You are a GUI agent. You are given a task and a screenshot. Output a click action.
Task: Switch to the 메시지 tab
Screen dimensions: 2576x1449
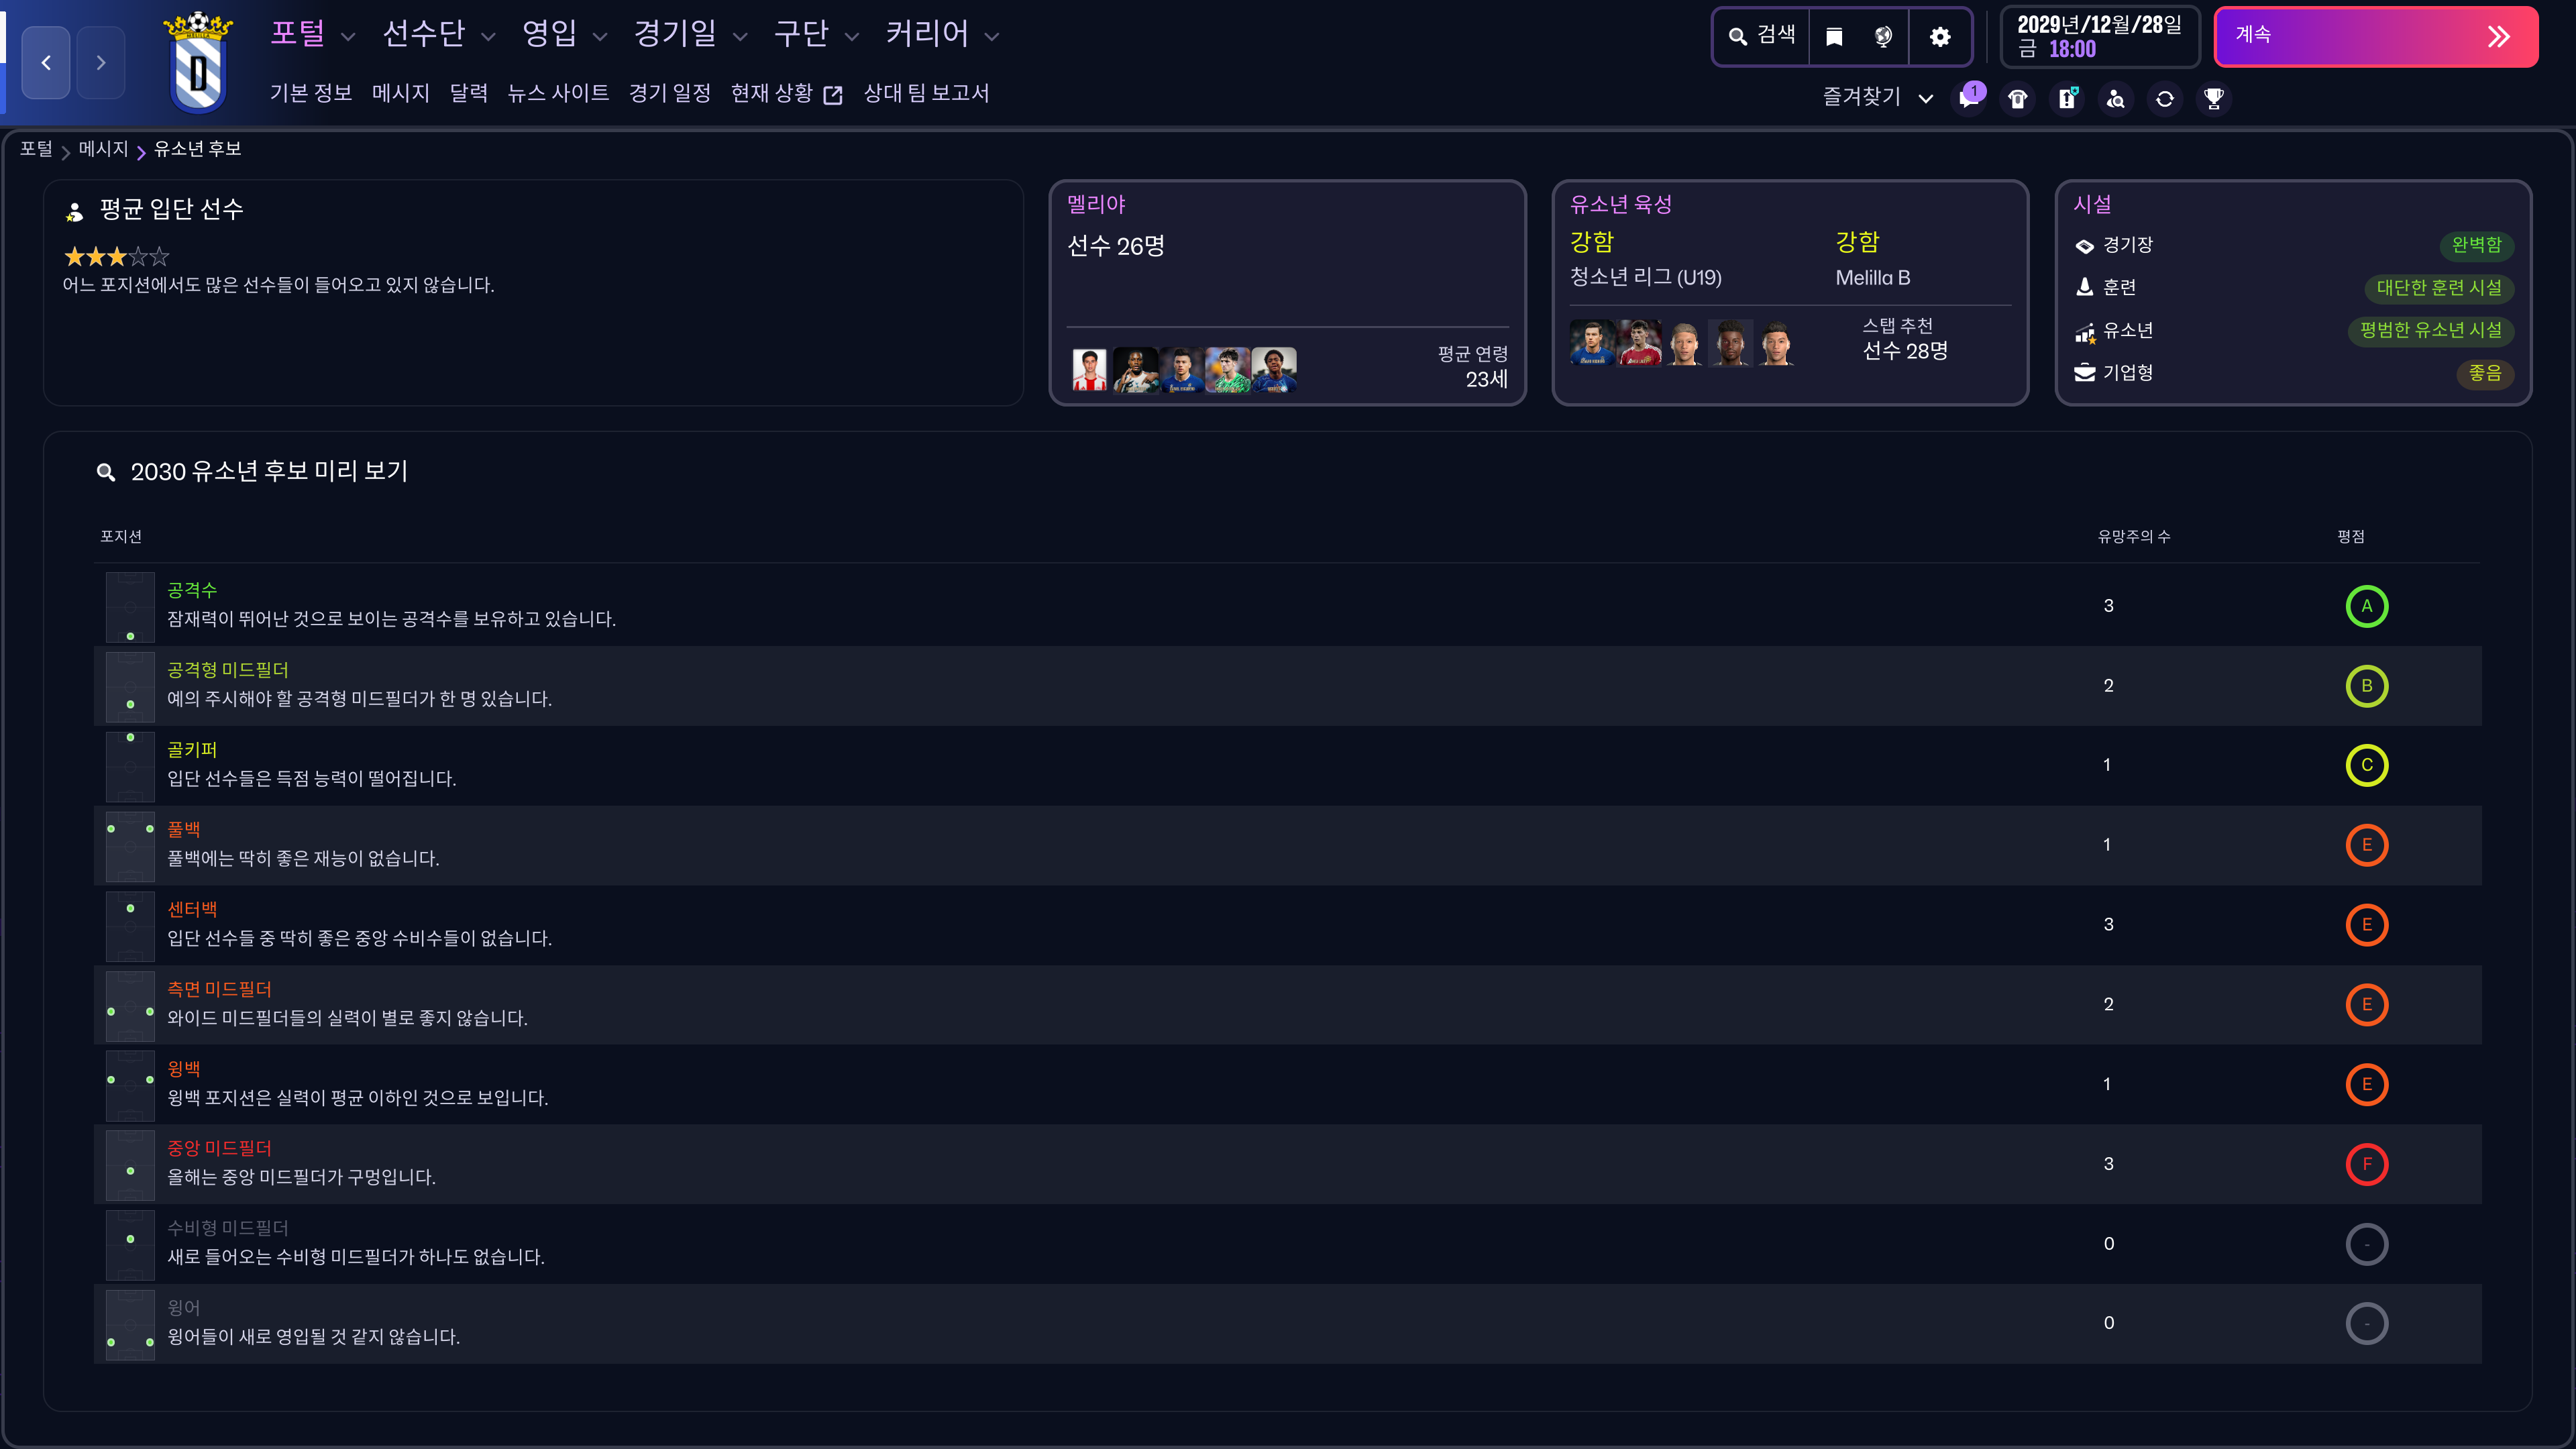400,93
